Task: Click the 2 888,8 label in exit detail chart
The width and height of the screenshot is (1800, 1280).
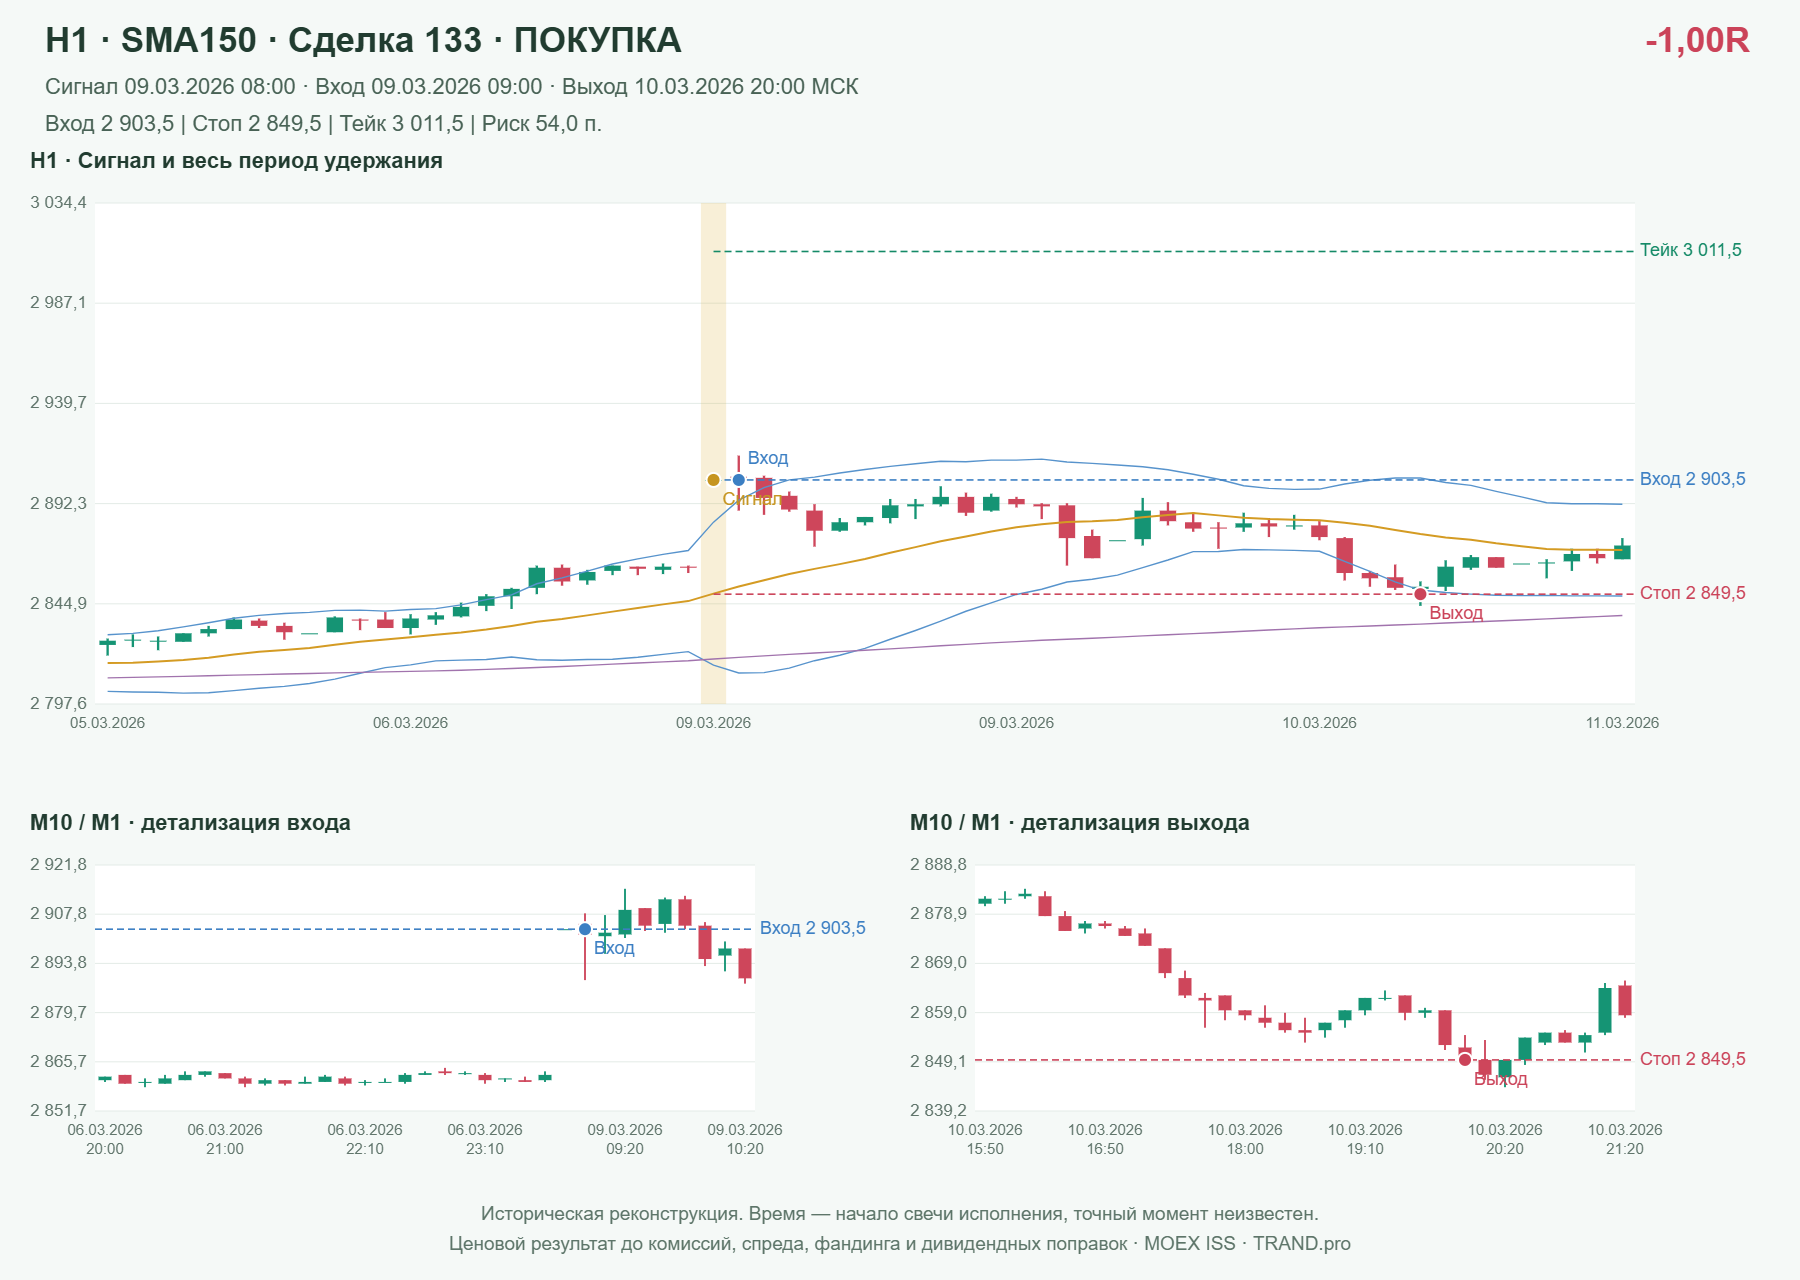Action: point(938,865)
